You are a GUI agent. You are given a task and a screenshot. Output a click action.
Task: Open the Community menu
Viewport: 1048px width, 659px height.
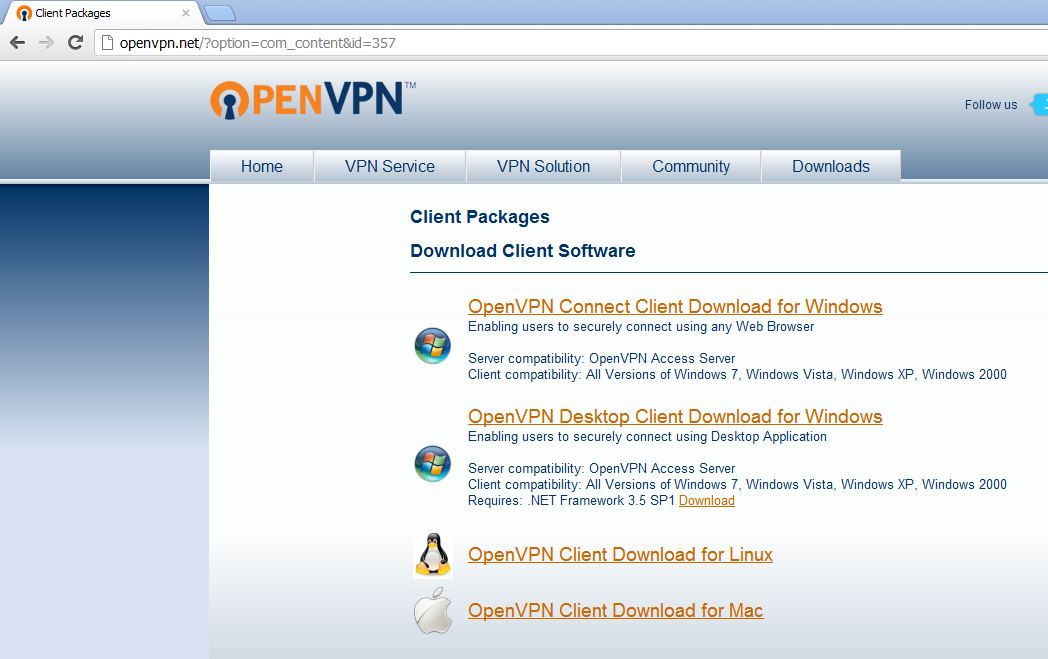[x=691, y=166]
